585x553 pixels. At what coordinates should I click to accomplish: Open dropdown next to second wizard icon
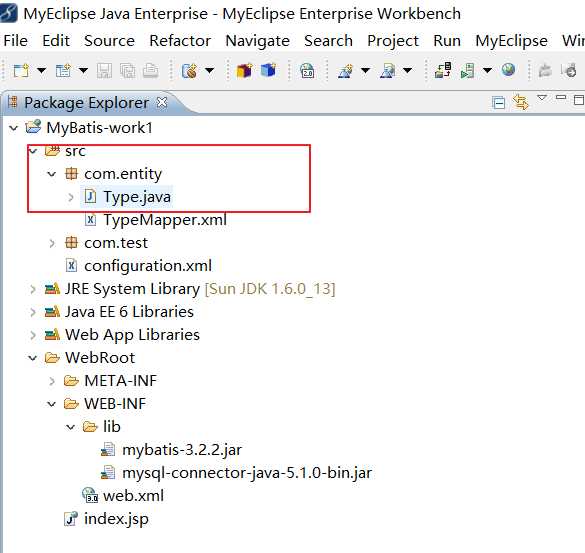point(408,70)
